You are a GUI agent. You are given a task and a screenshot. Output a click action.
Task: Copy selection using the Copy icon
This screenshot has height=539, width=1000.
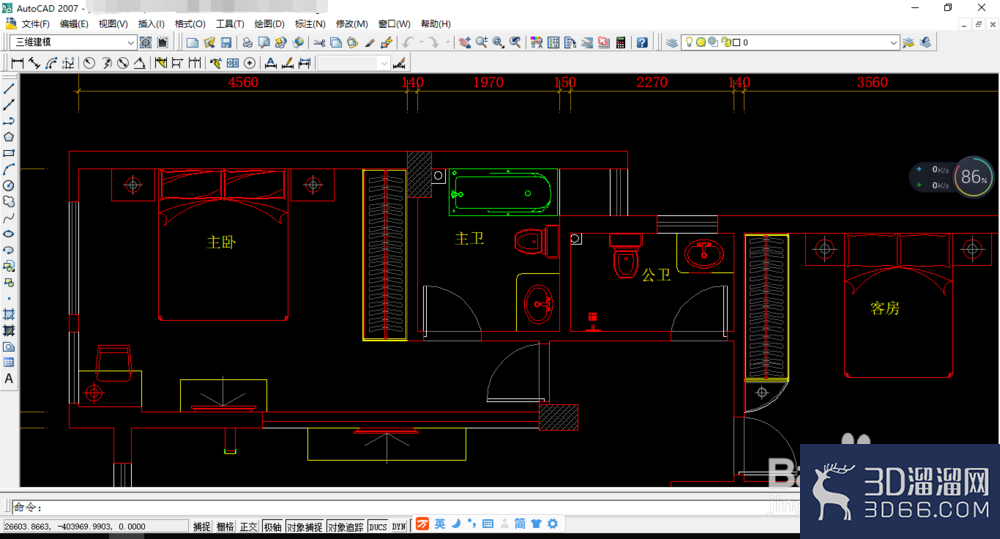coord(335,43)
